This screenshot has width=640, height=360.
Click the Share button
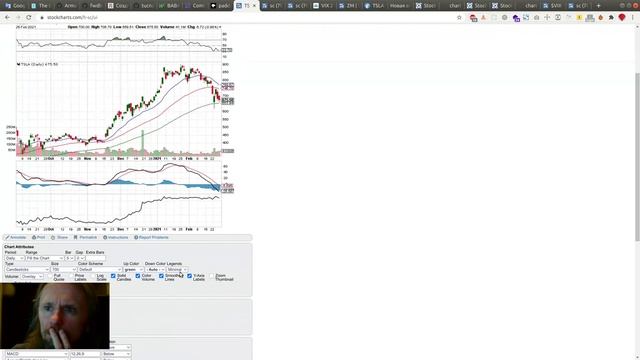[x=59, y=238]
